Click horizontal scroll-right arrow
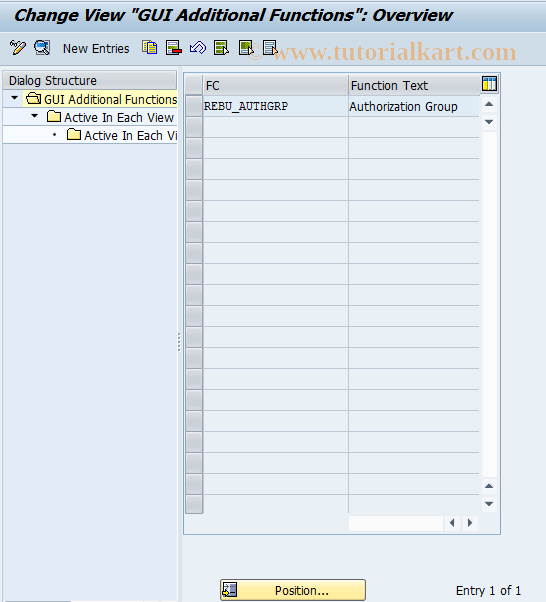 pyautogui.click(x=470, y=523)
